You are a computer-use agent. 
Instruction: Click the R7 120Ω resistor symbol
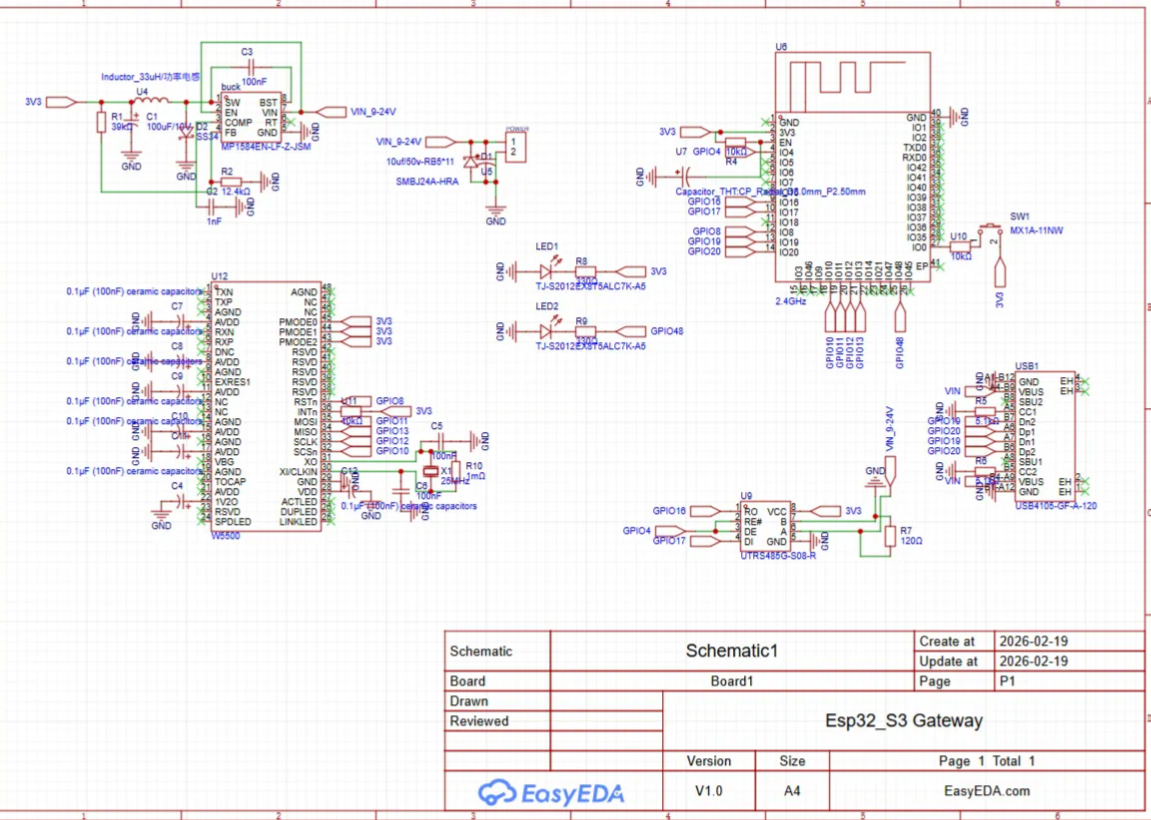[890, 537]
